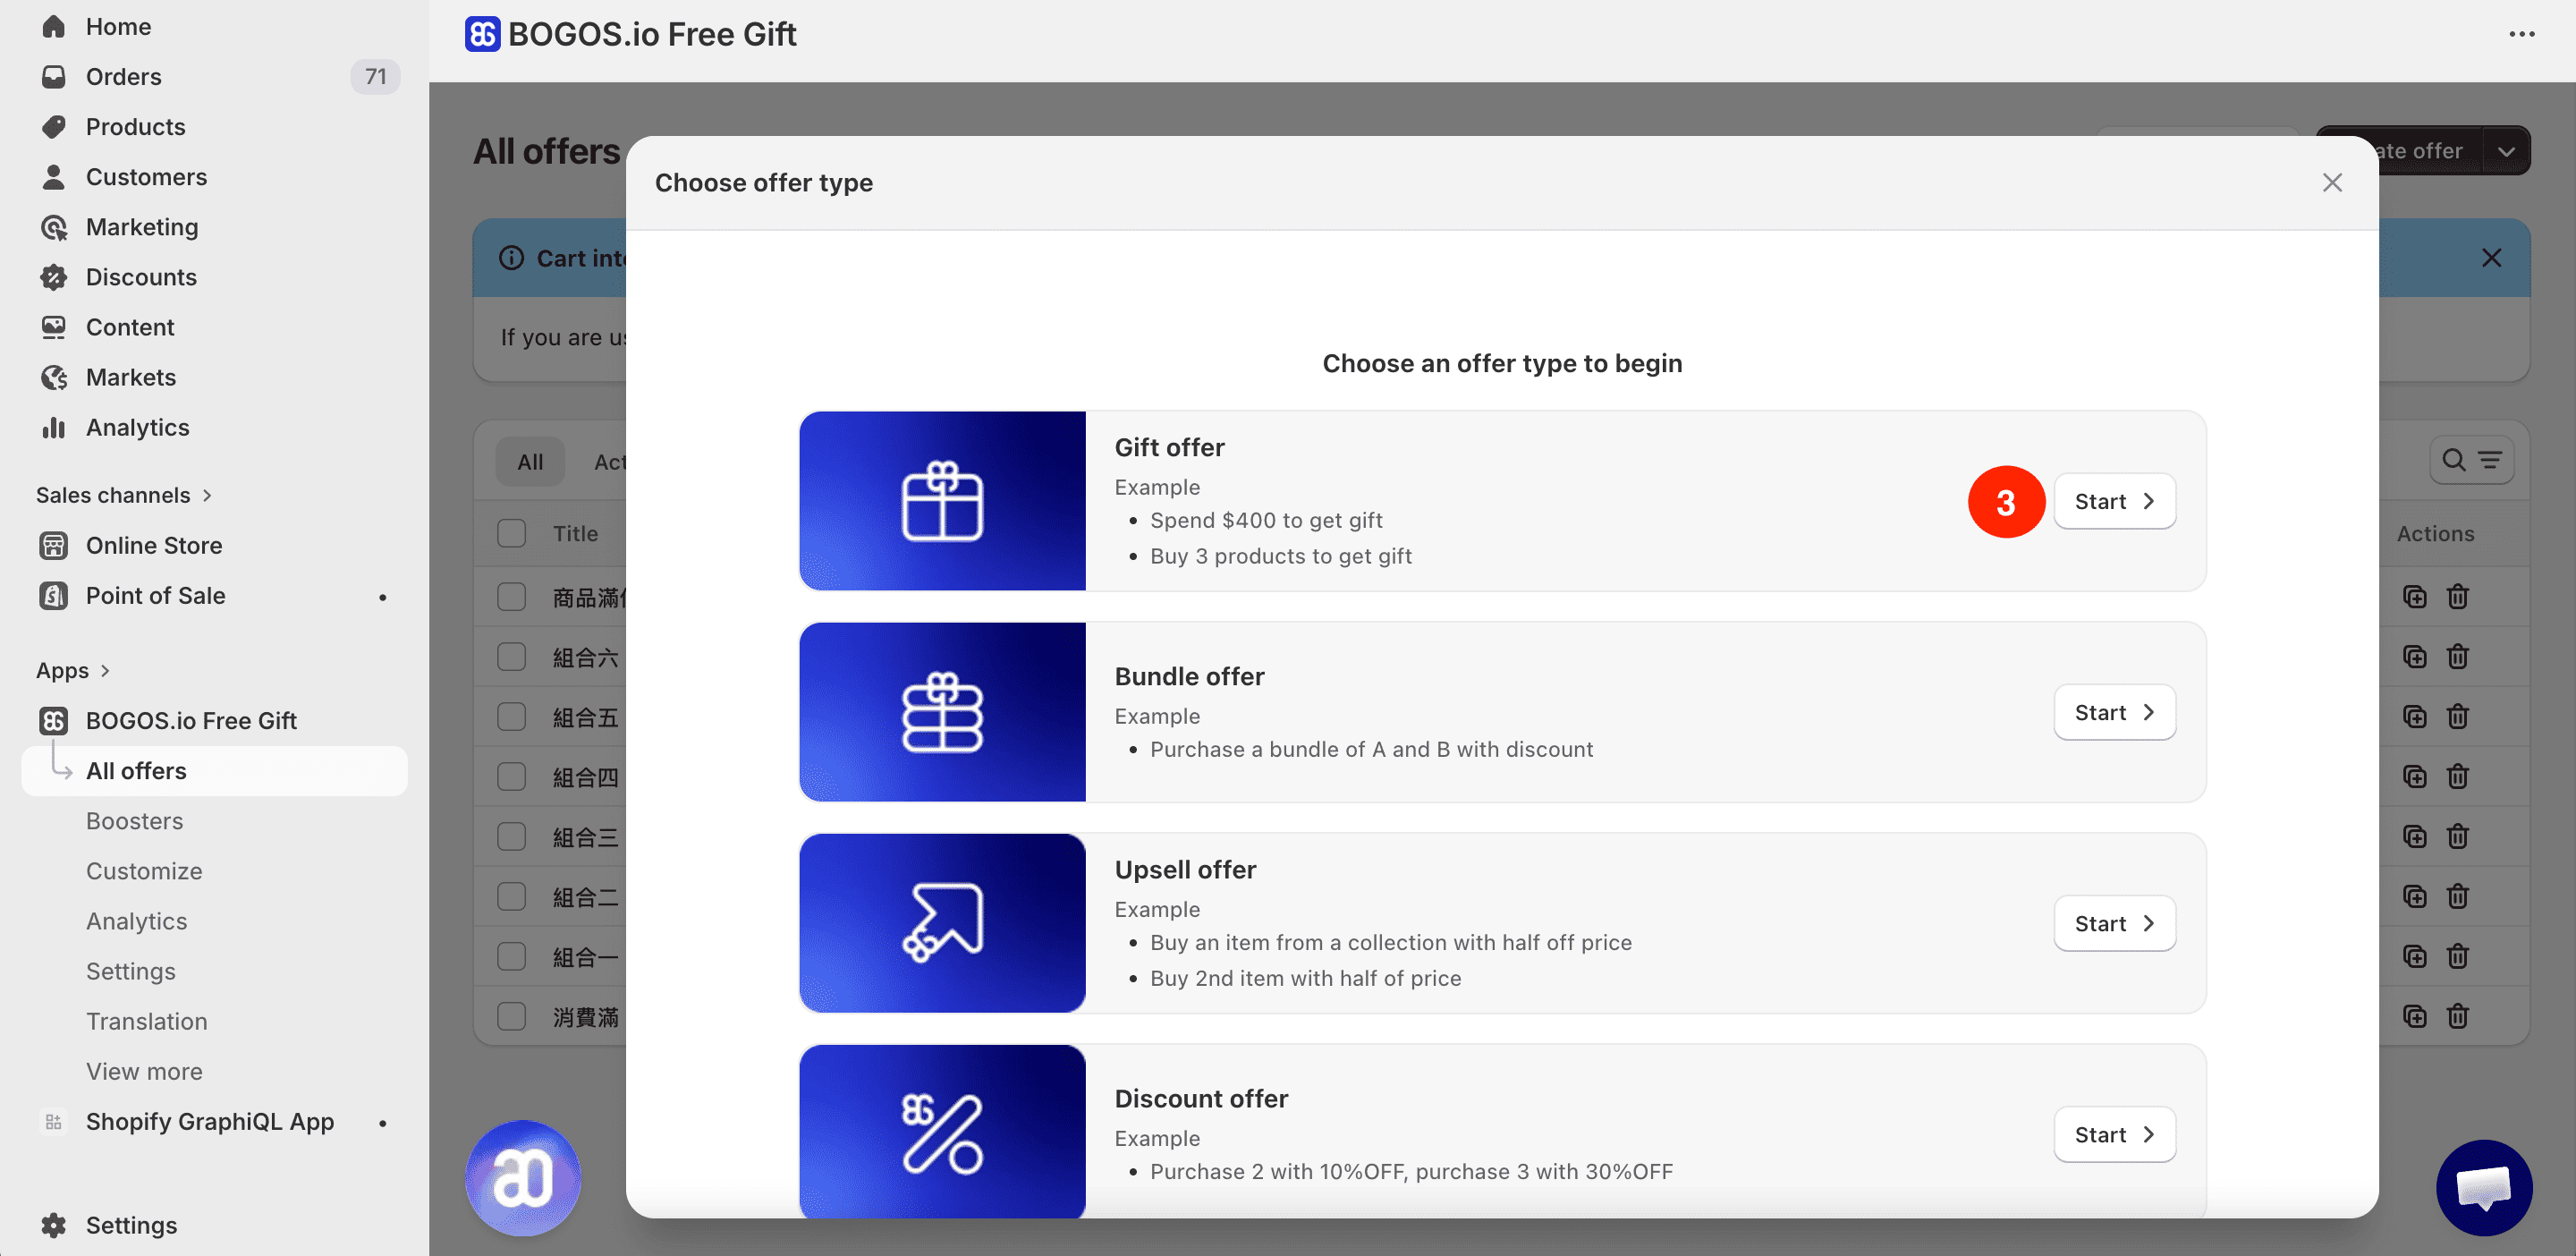Screen dimensions: 2576x1256
Task: Click the search and filter icon
Action: click(2471, 461)
